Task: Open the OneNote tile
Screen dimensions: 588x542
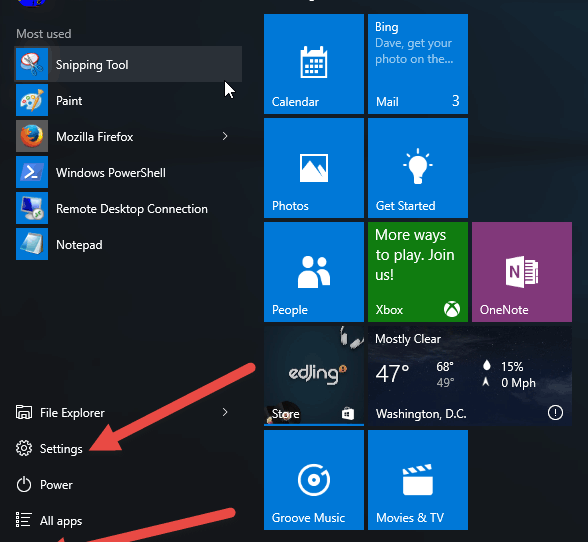Action: coord(522,272)
